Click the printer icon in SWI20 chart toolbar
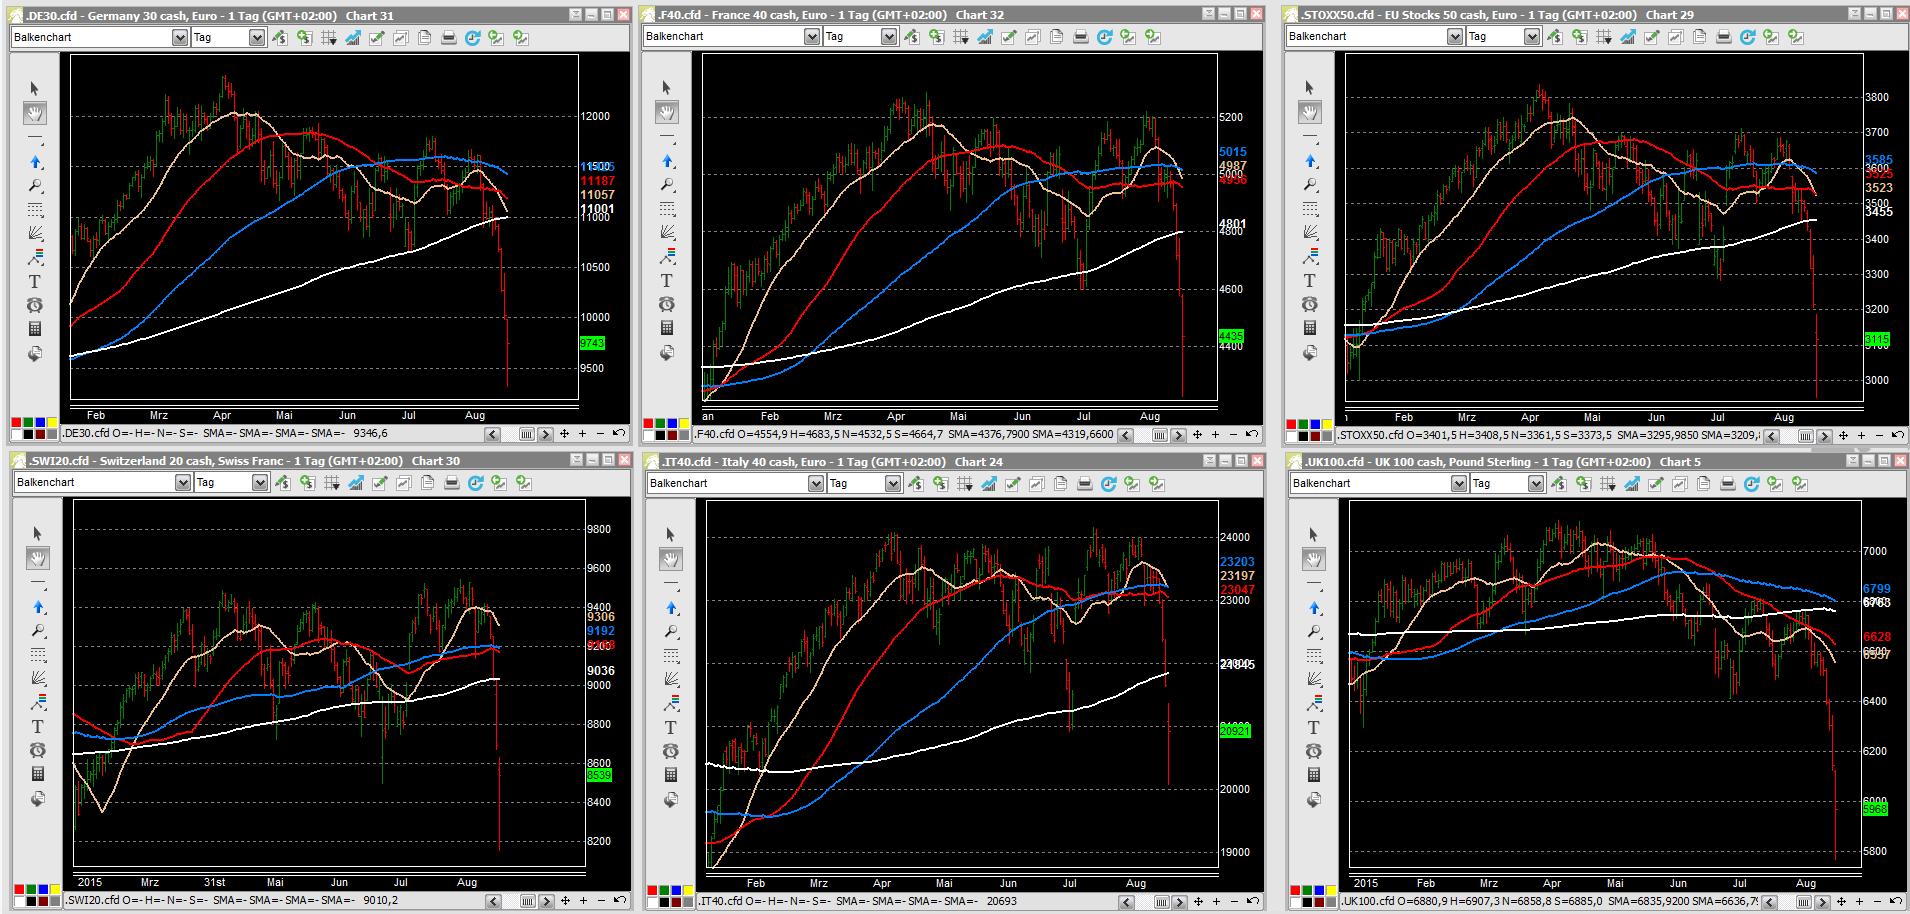This screenshot has height=914, width=1910. (451, 483)
